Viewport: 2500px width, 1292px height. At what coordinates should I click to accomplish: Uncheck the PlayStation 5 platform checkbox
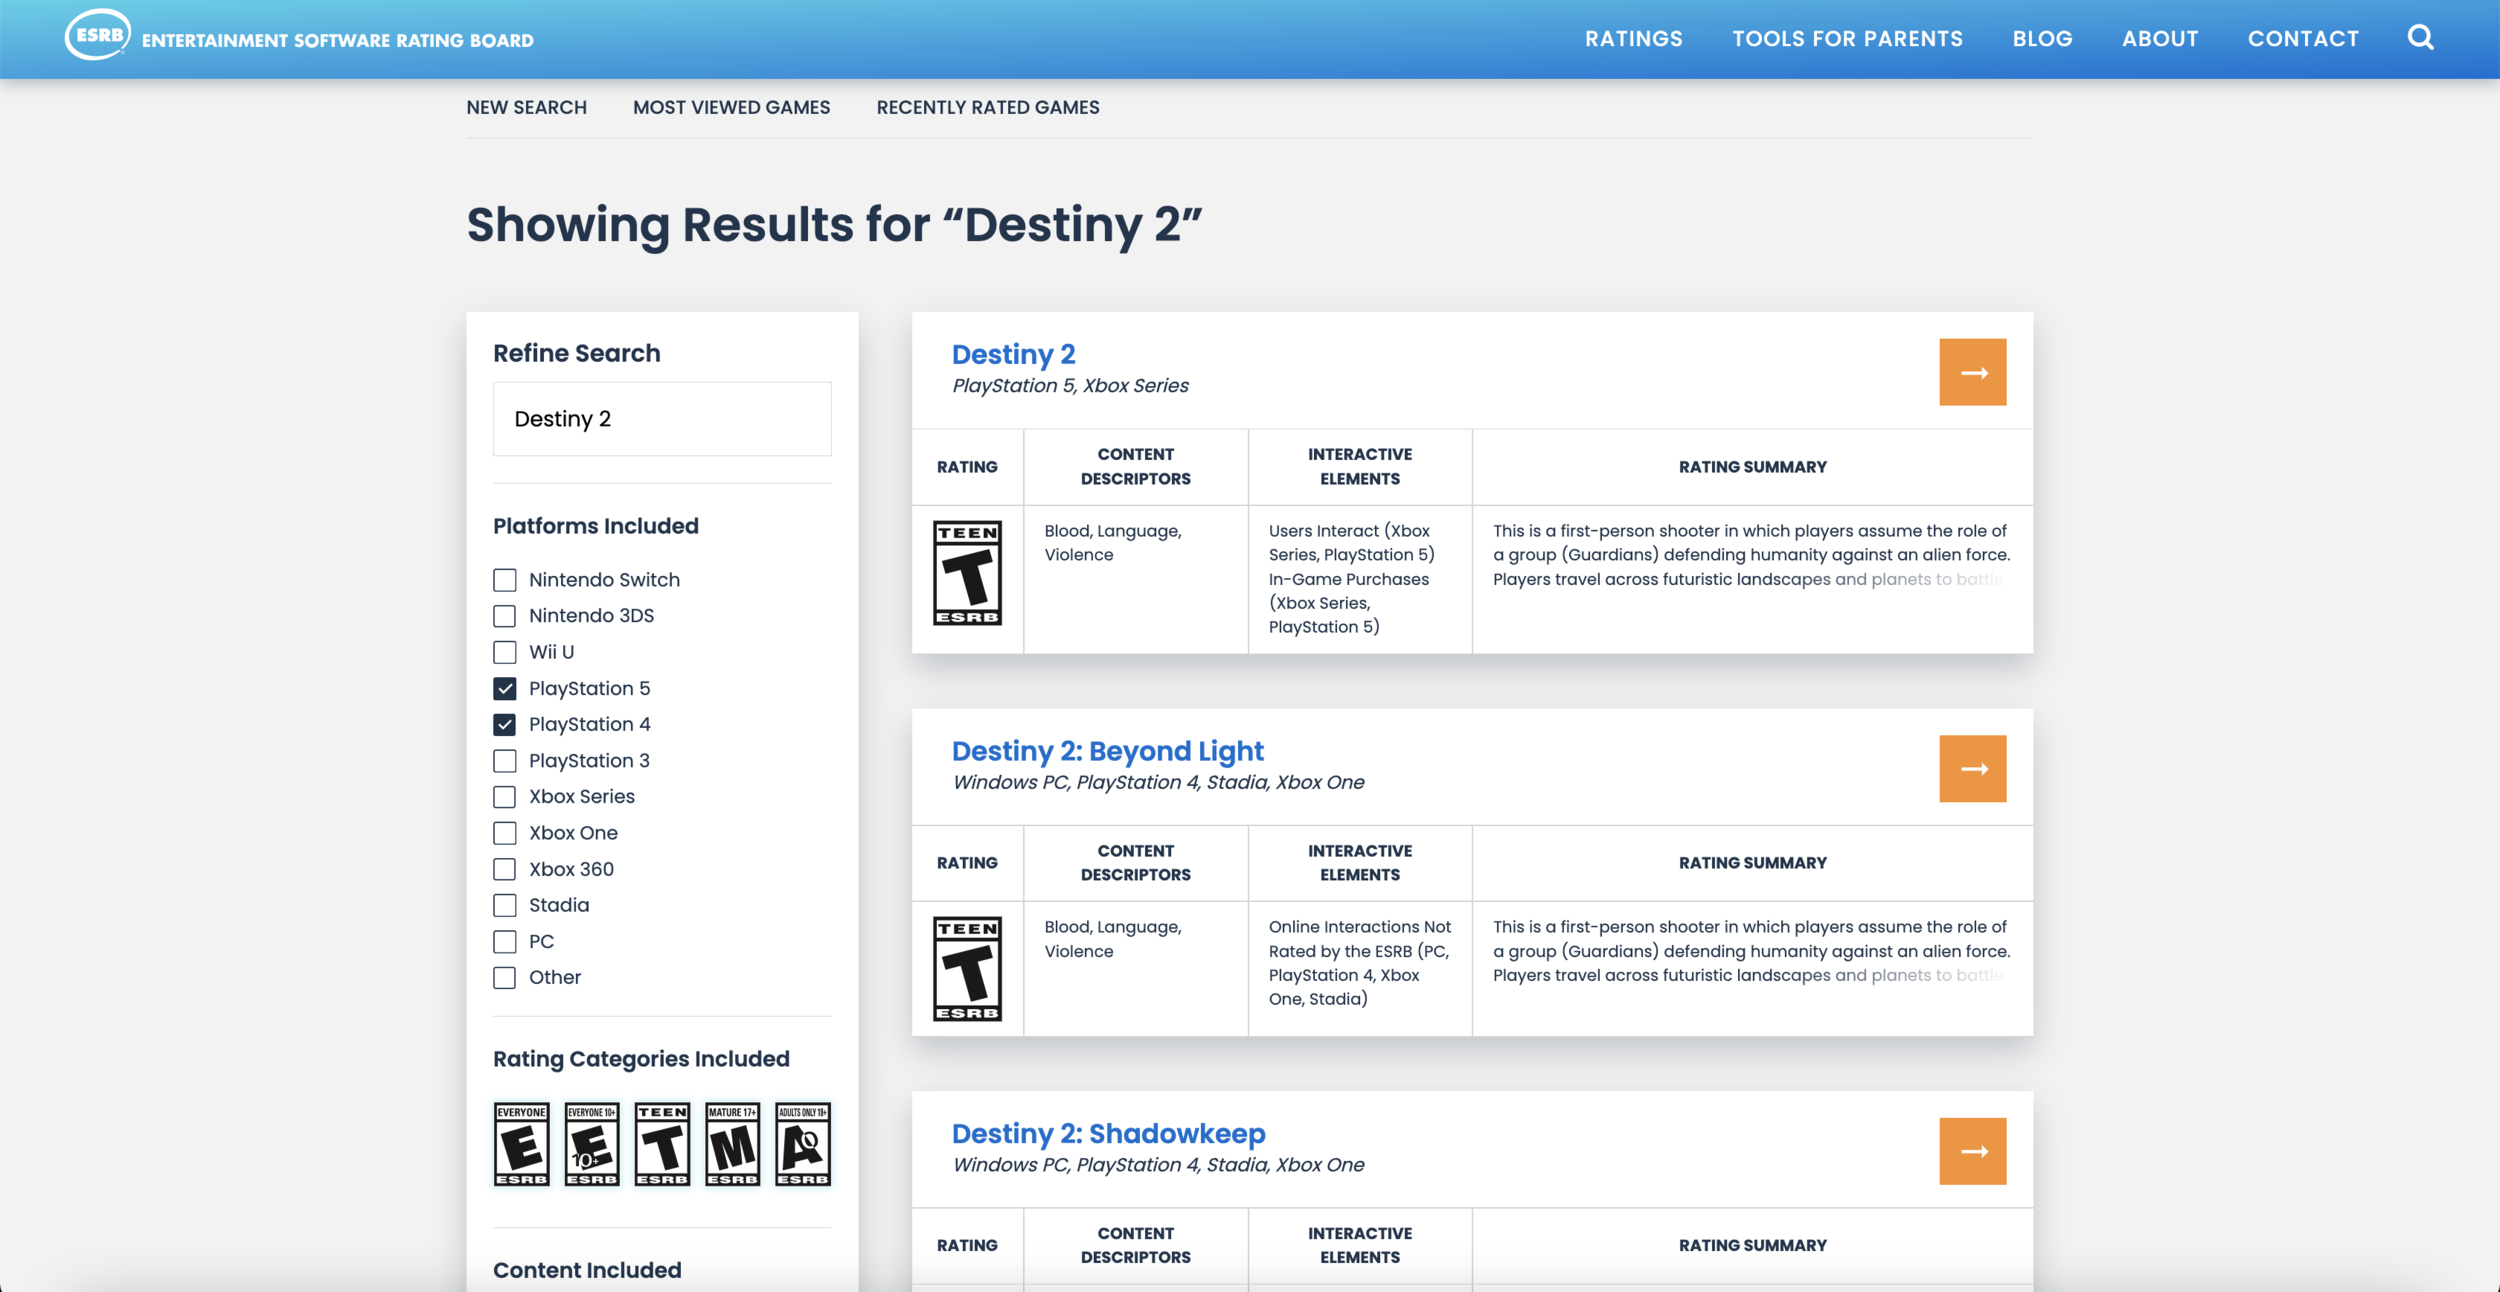pyautogui.click(x=505, y=688)
